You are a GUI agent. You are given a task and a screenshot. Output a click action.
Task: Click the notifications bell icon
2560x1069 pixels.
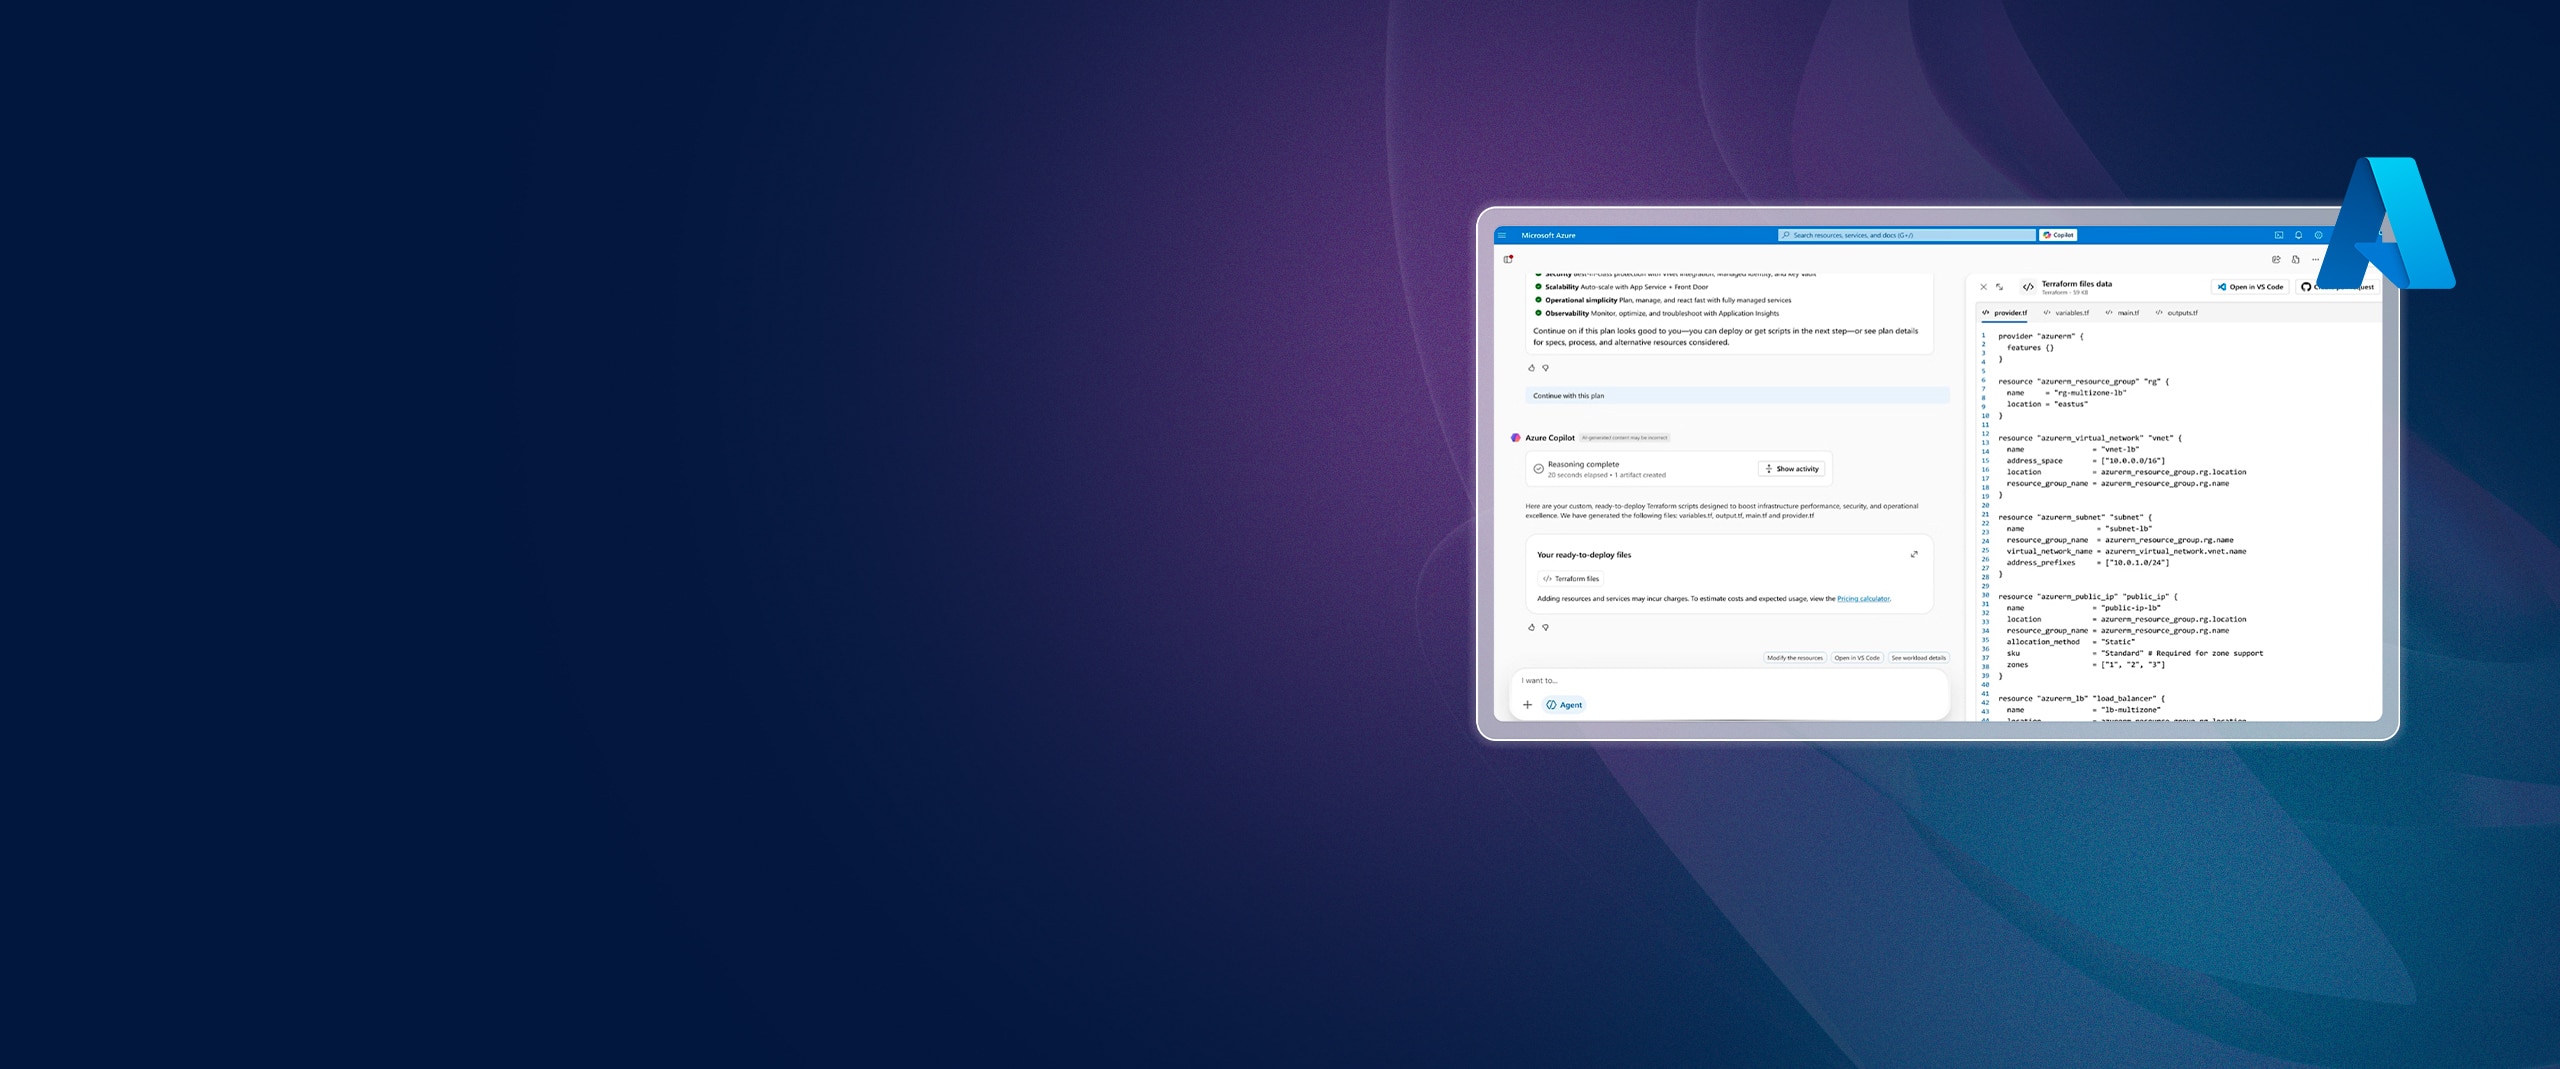point(2298,236)
